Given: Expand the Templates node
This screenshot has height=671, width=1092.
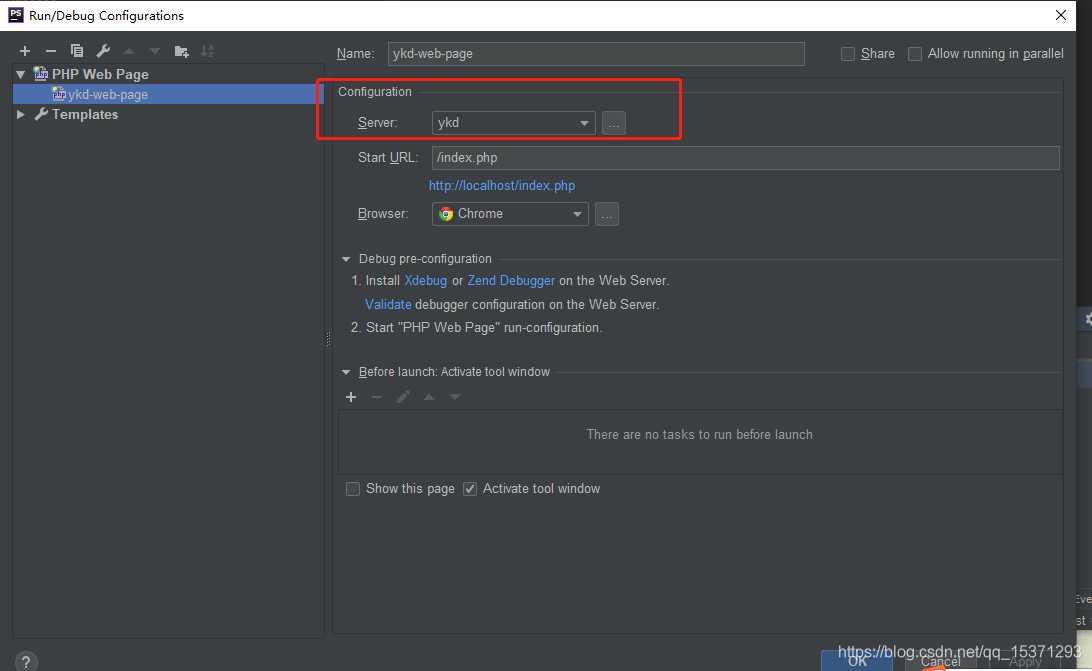Looking at the screenshot, I should 21,114.
